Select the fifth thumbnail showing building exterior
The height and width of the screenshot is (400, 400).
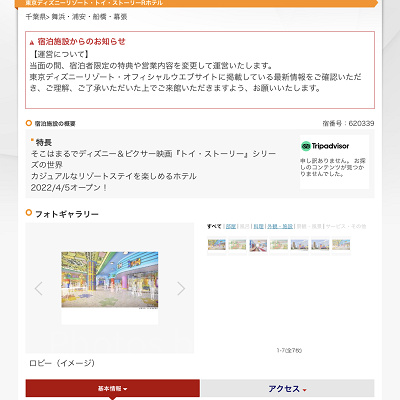pyautogui.click(x=299, y=245)
